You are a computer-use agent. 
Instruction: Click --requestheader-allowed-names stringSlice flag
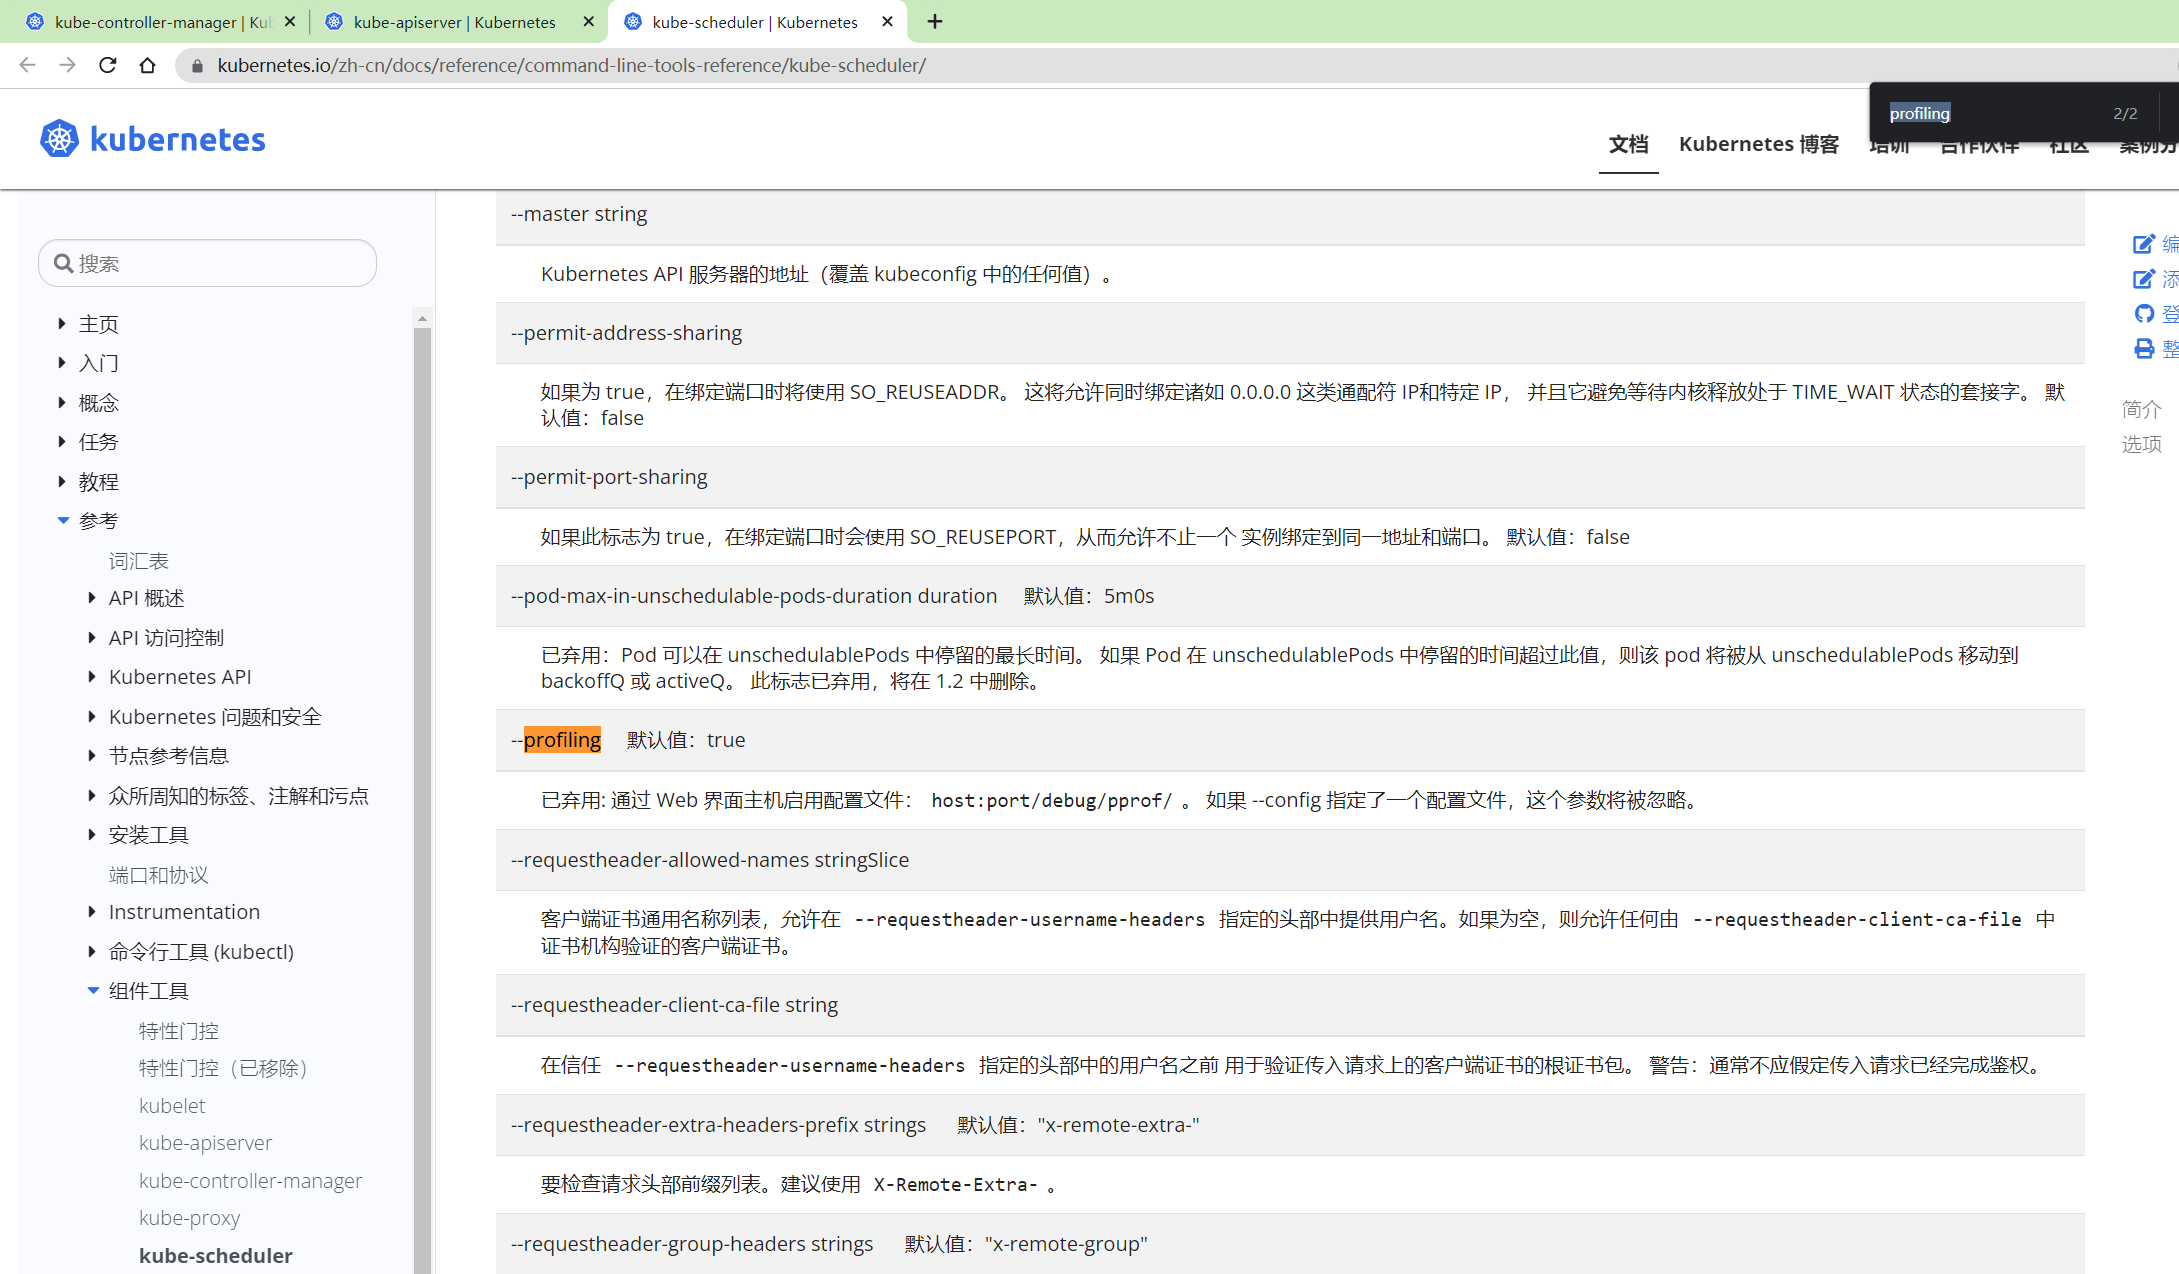710,860
